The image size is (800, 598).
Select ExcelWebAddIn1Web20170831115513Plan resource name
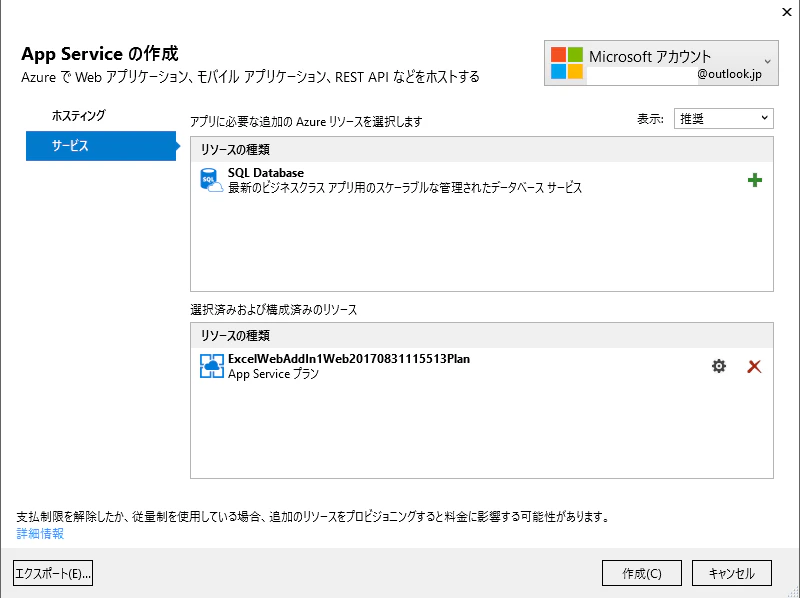(x=349, y=359)
